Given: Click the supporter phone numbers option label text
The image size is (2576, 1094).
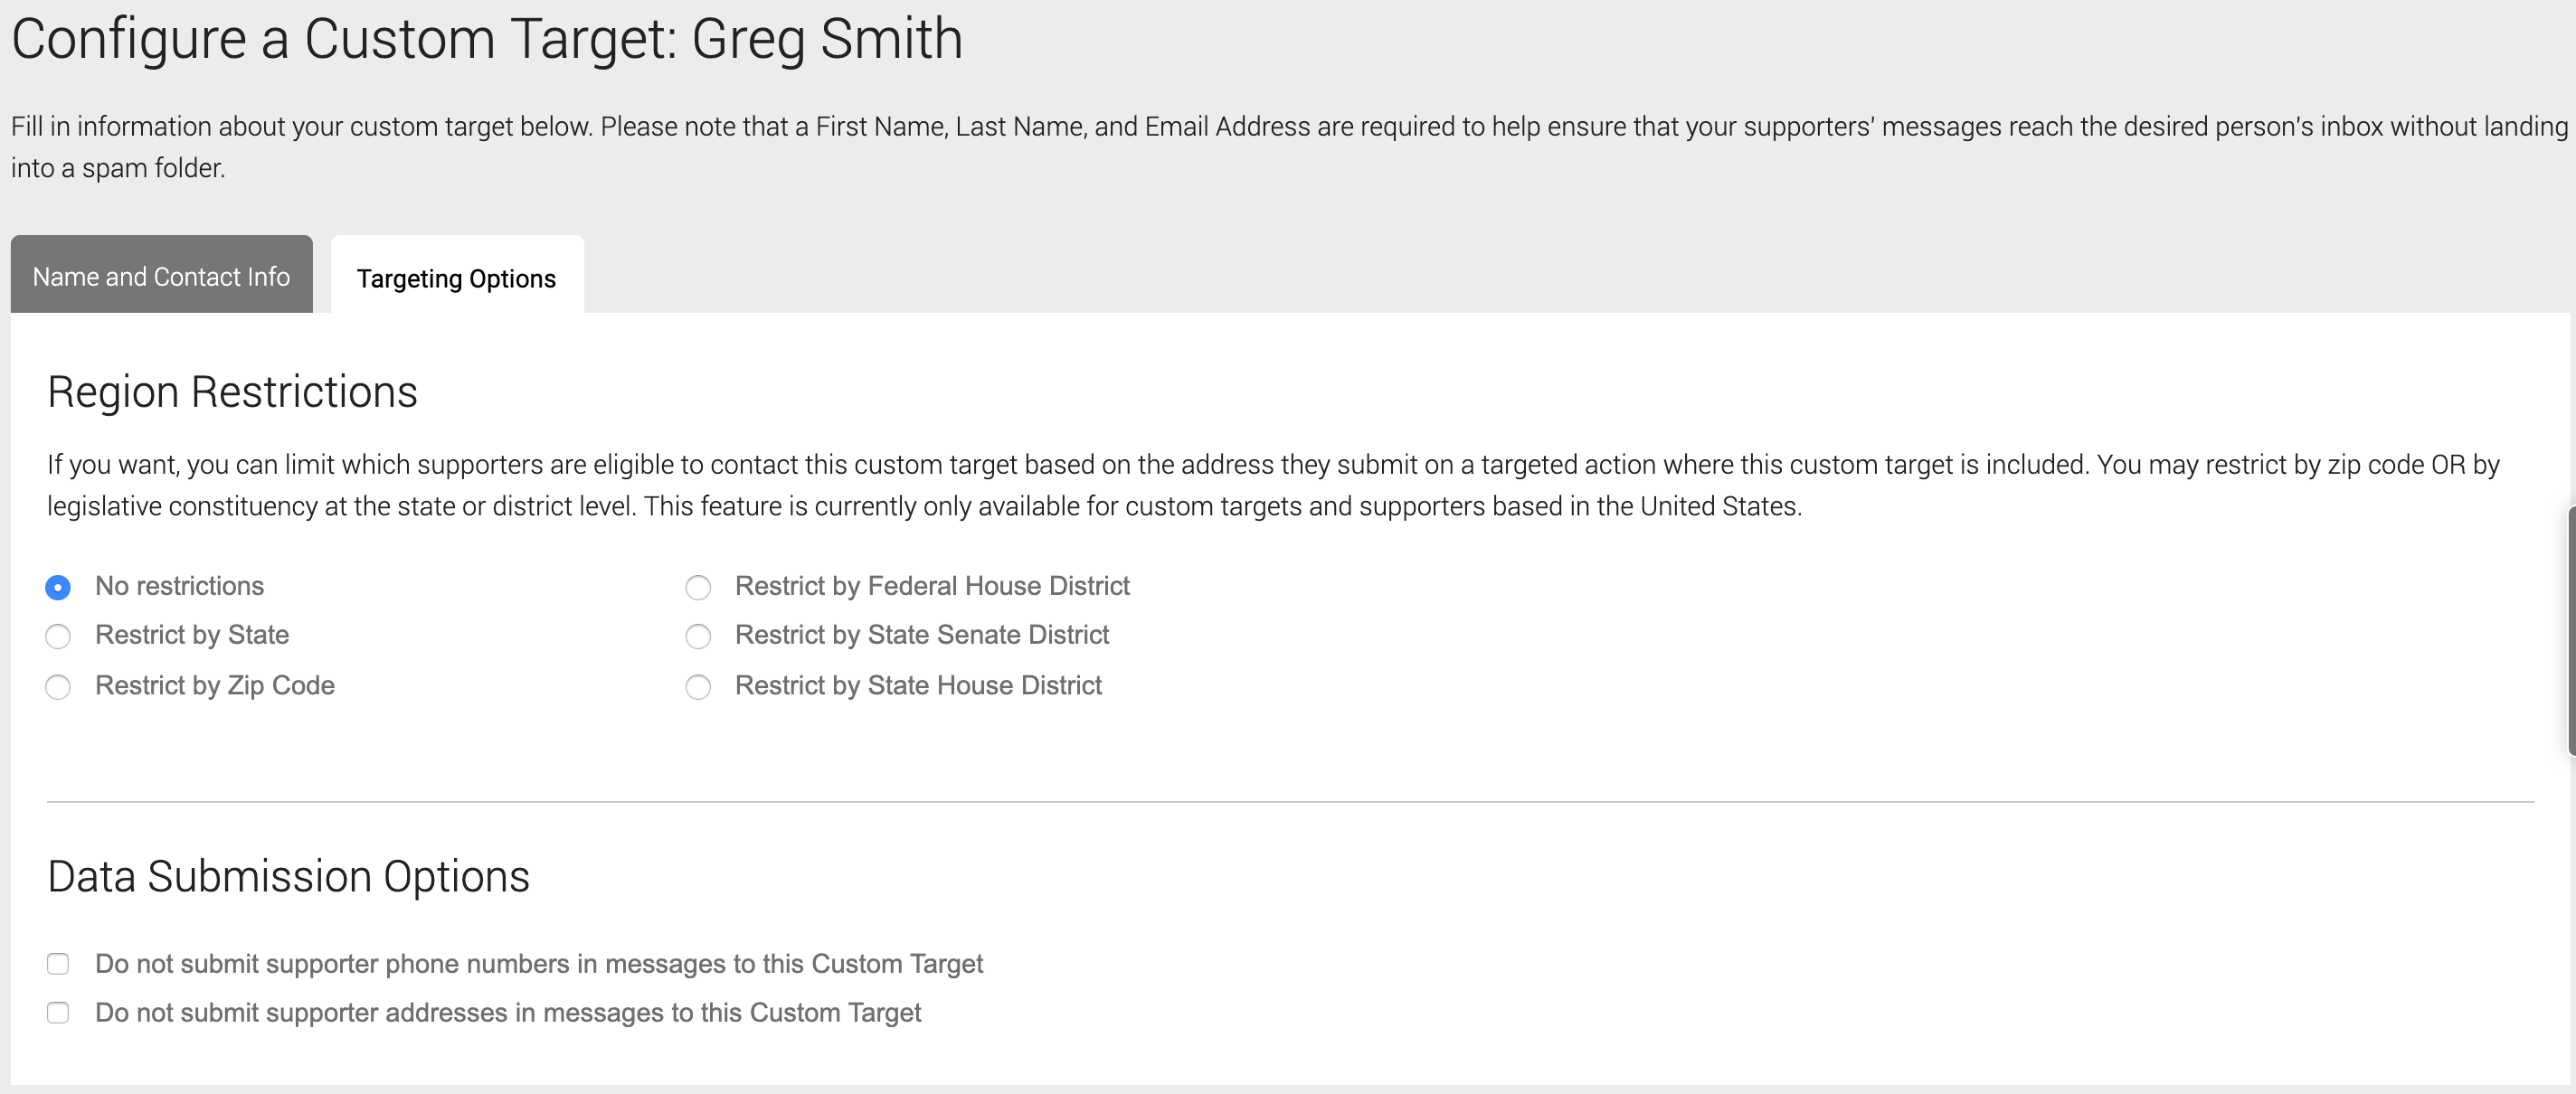Looking at the screenshot, I should pyautogui.click(x=539, y=964).
